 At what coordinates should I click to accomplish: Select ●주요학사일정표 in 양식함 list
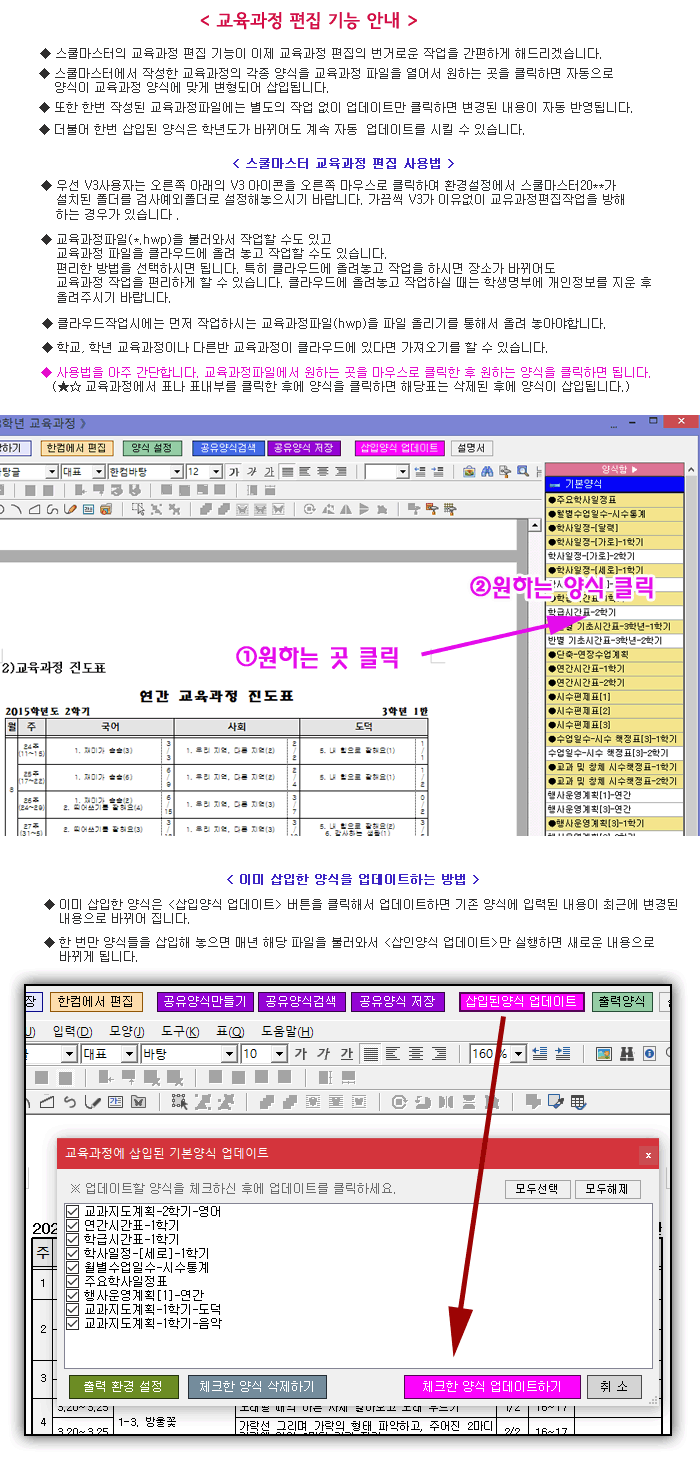pyautogui.click(x=614, y=500)
